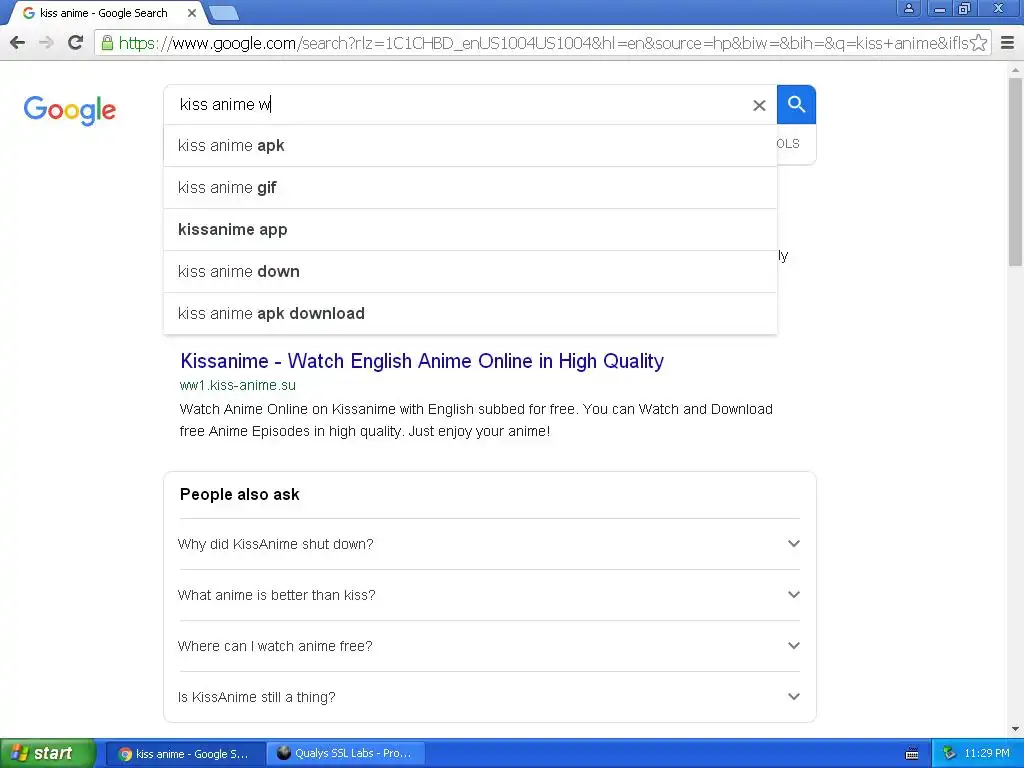This screenshot has width=1024, height=768.
Task: Switch to Qualys SSL Labs taskbar button
Action: coord(345,754)
